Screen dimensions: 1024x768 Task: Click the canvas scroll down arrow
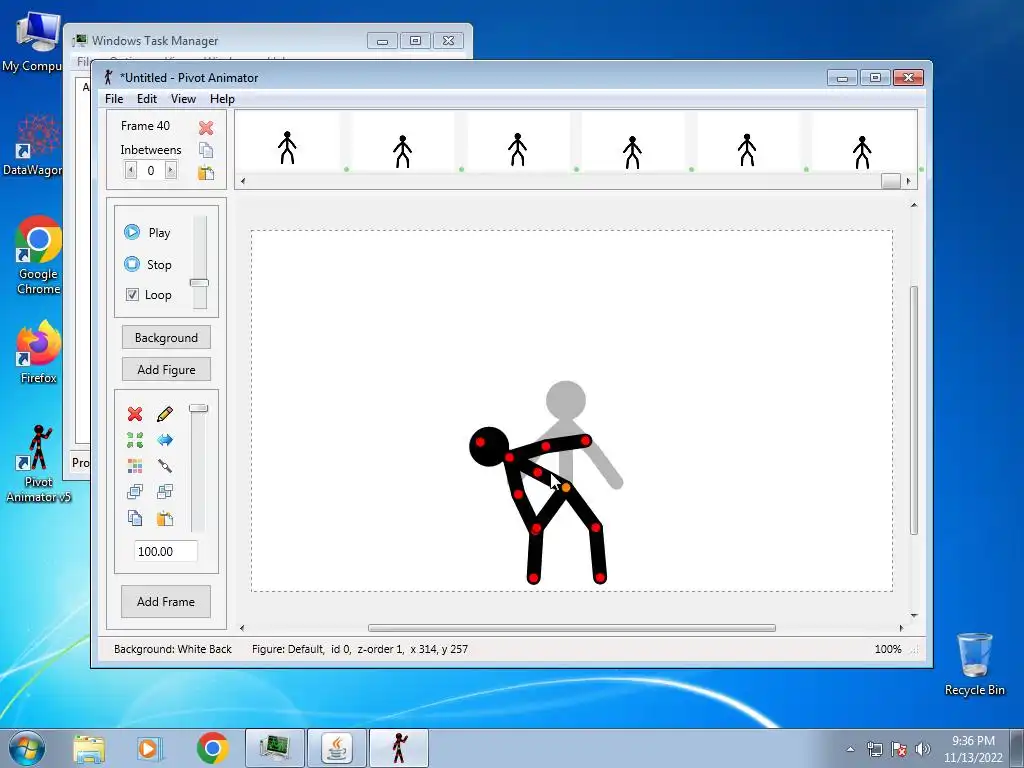click(914, 615)
